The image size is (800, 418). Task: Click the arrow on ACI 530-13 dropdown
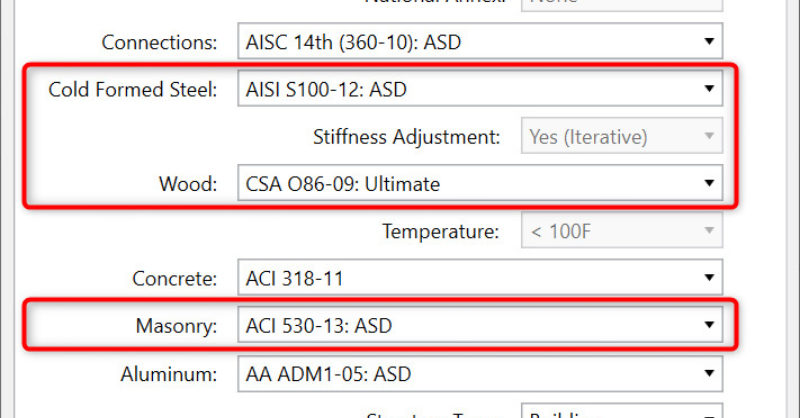pyautogui.click(x=708, y=325)
